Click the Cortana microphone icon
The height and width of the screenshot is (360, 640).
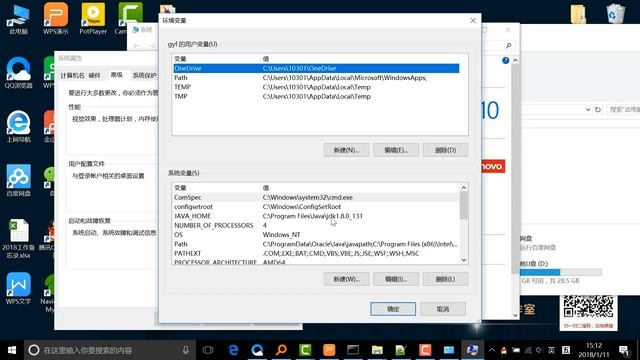[185, 350]
